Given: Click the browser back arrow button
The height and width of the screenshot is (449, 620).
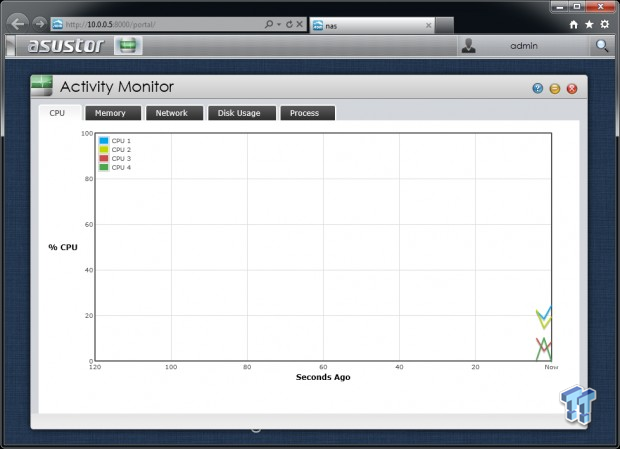Looking at the screenshot, I should point(18,24).
